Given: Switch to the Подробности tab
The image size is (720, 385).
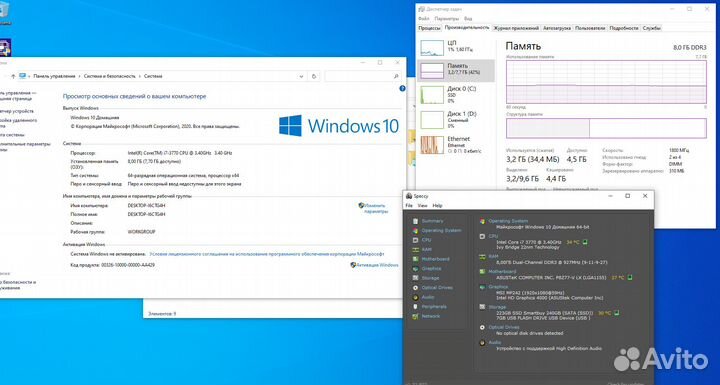Looking at the screenshot, I should coord(624,28).
